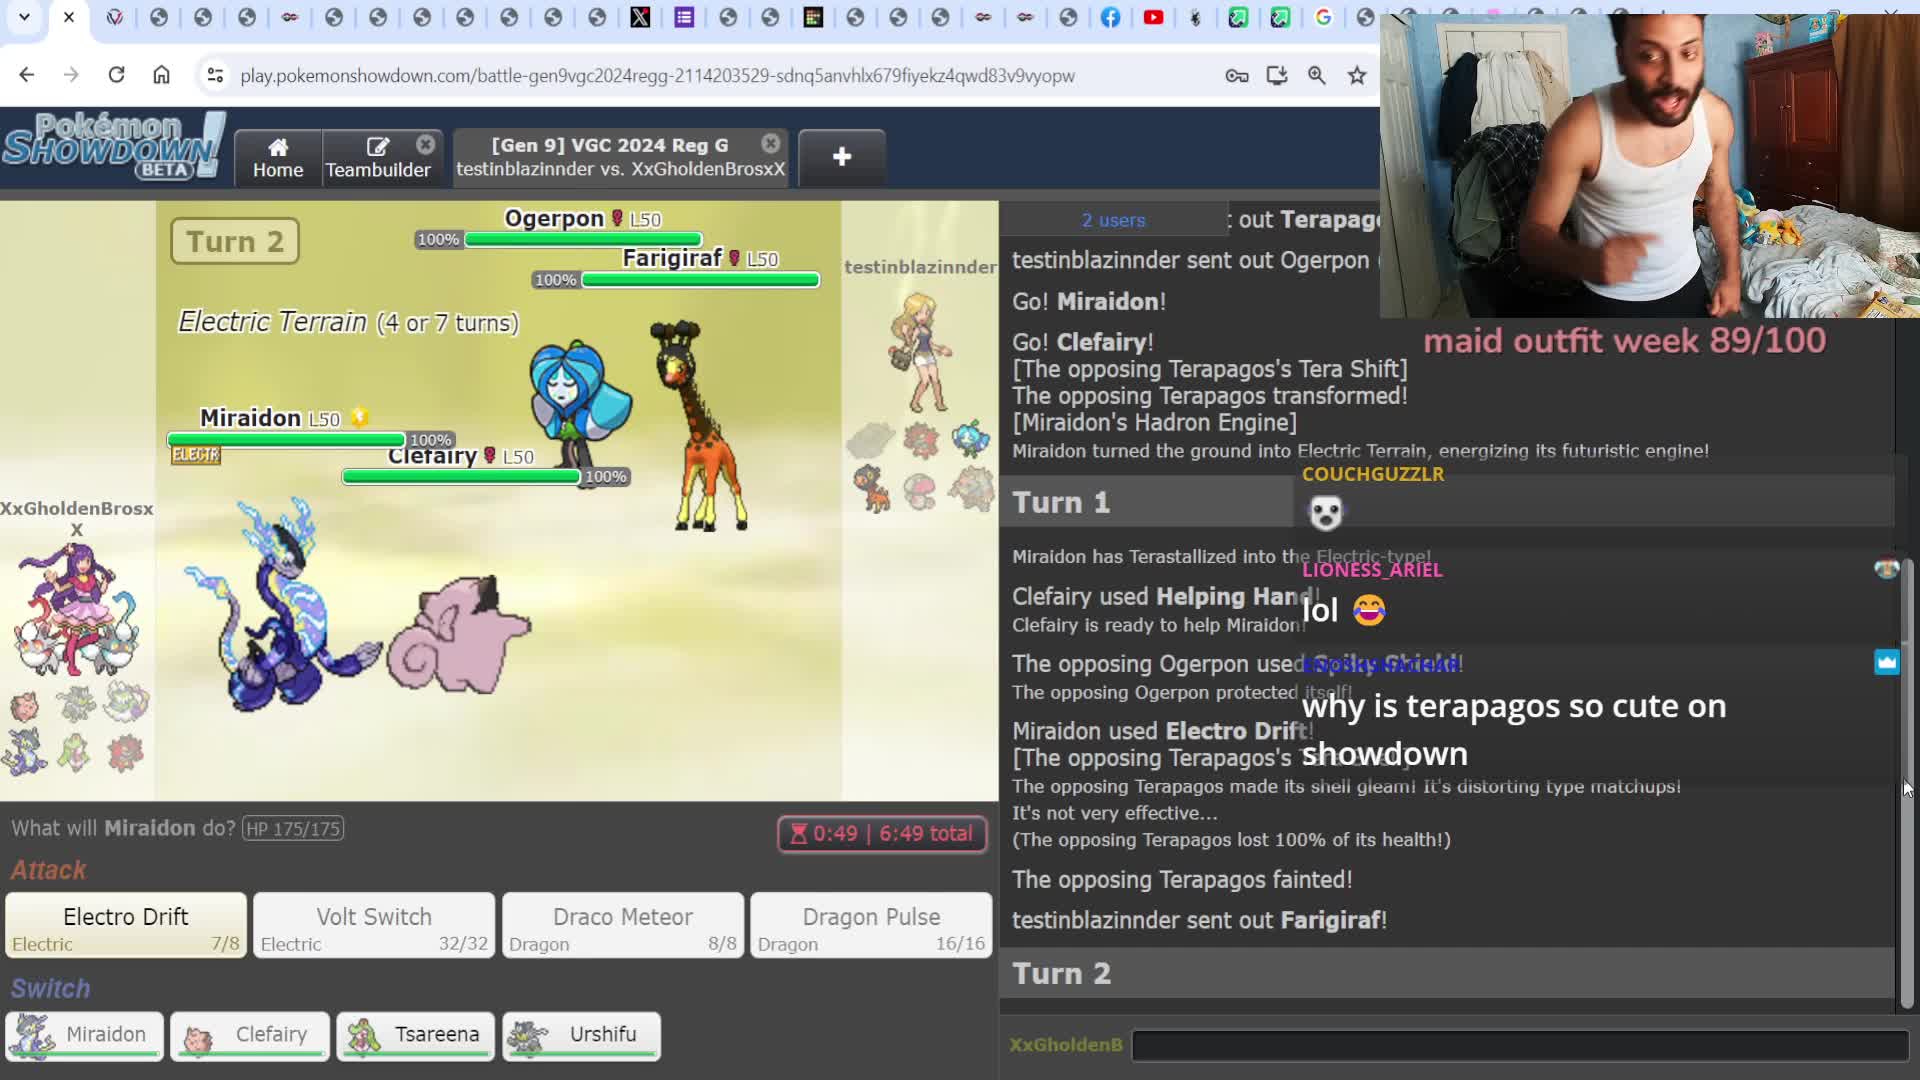
Task: Open the zoom magnifier icon
Action: coord(1317,75)
